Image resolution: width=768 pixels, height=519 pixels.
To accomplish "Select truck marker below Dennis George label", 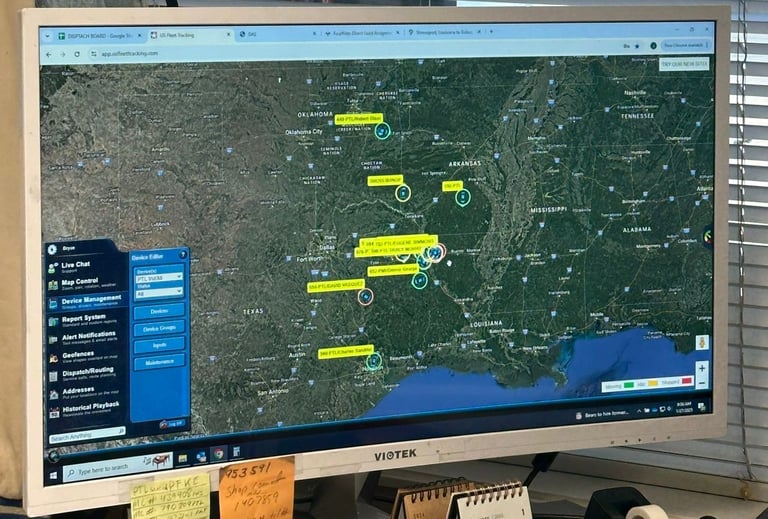I will pyautogui.click(x=419, y=281).
